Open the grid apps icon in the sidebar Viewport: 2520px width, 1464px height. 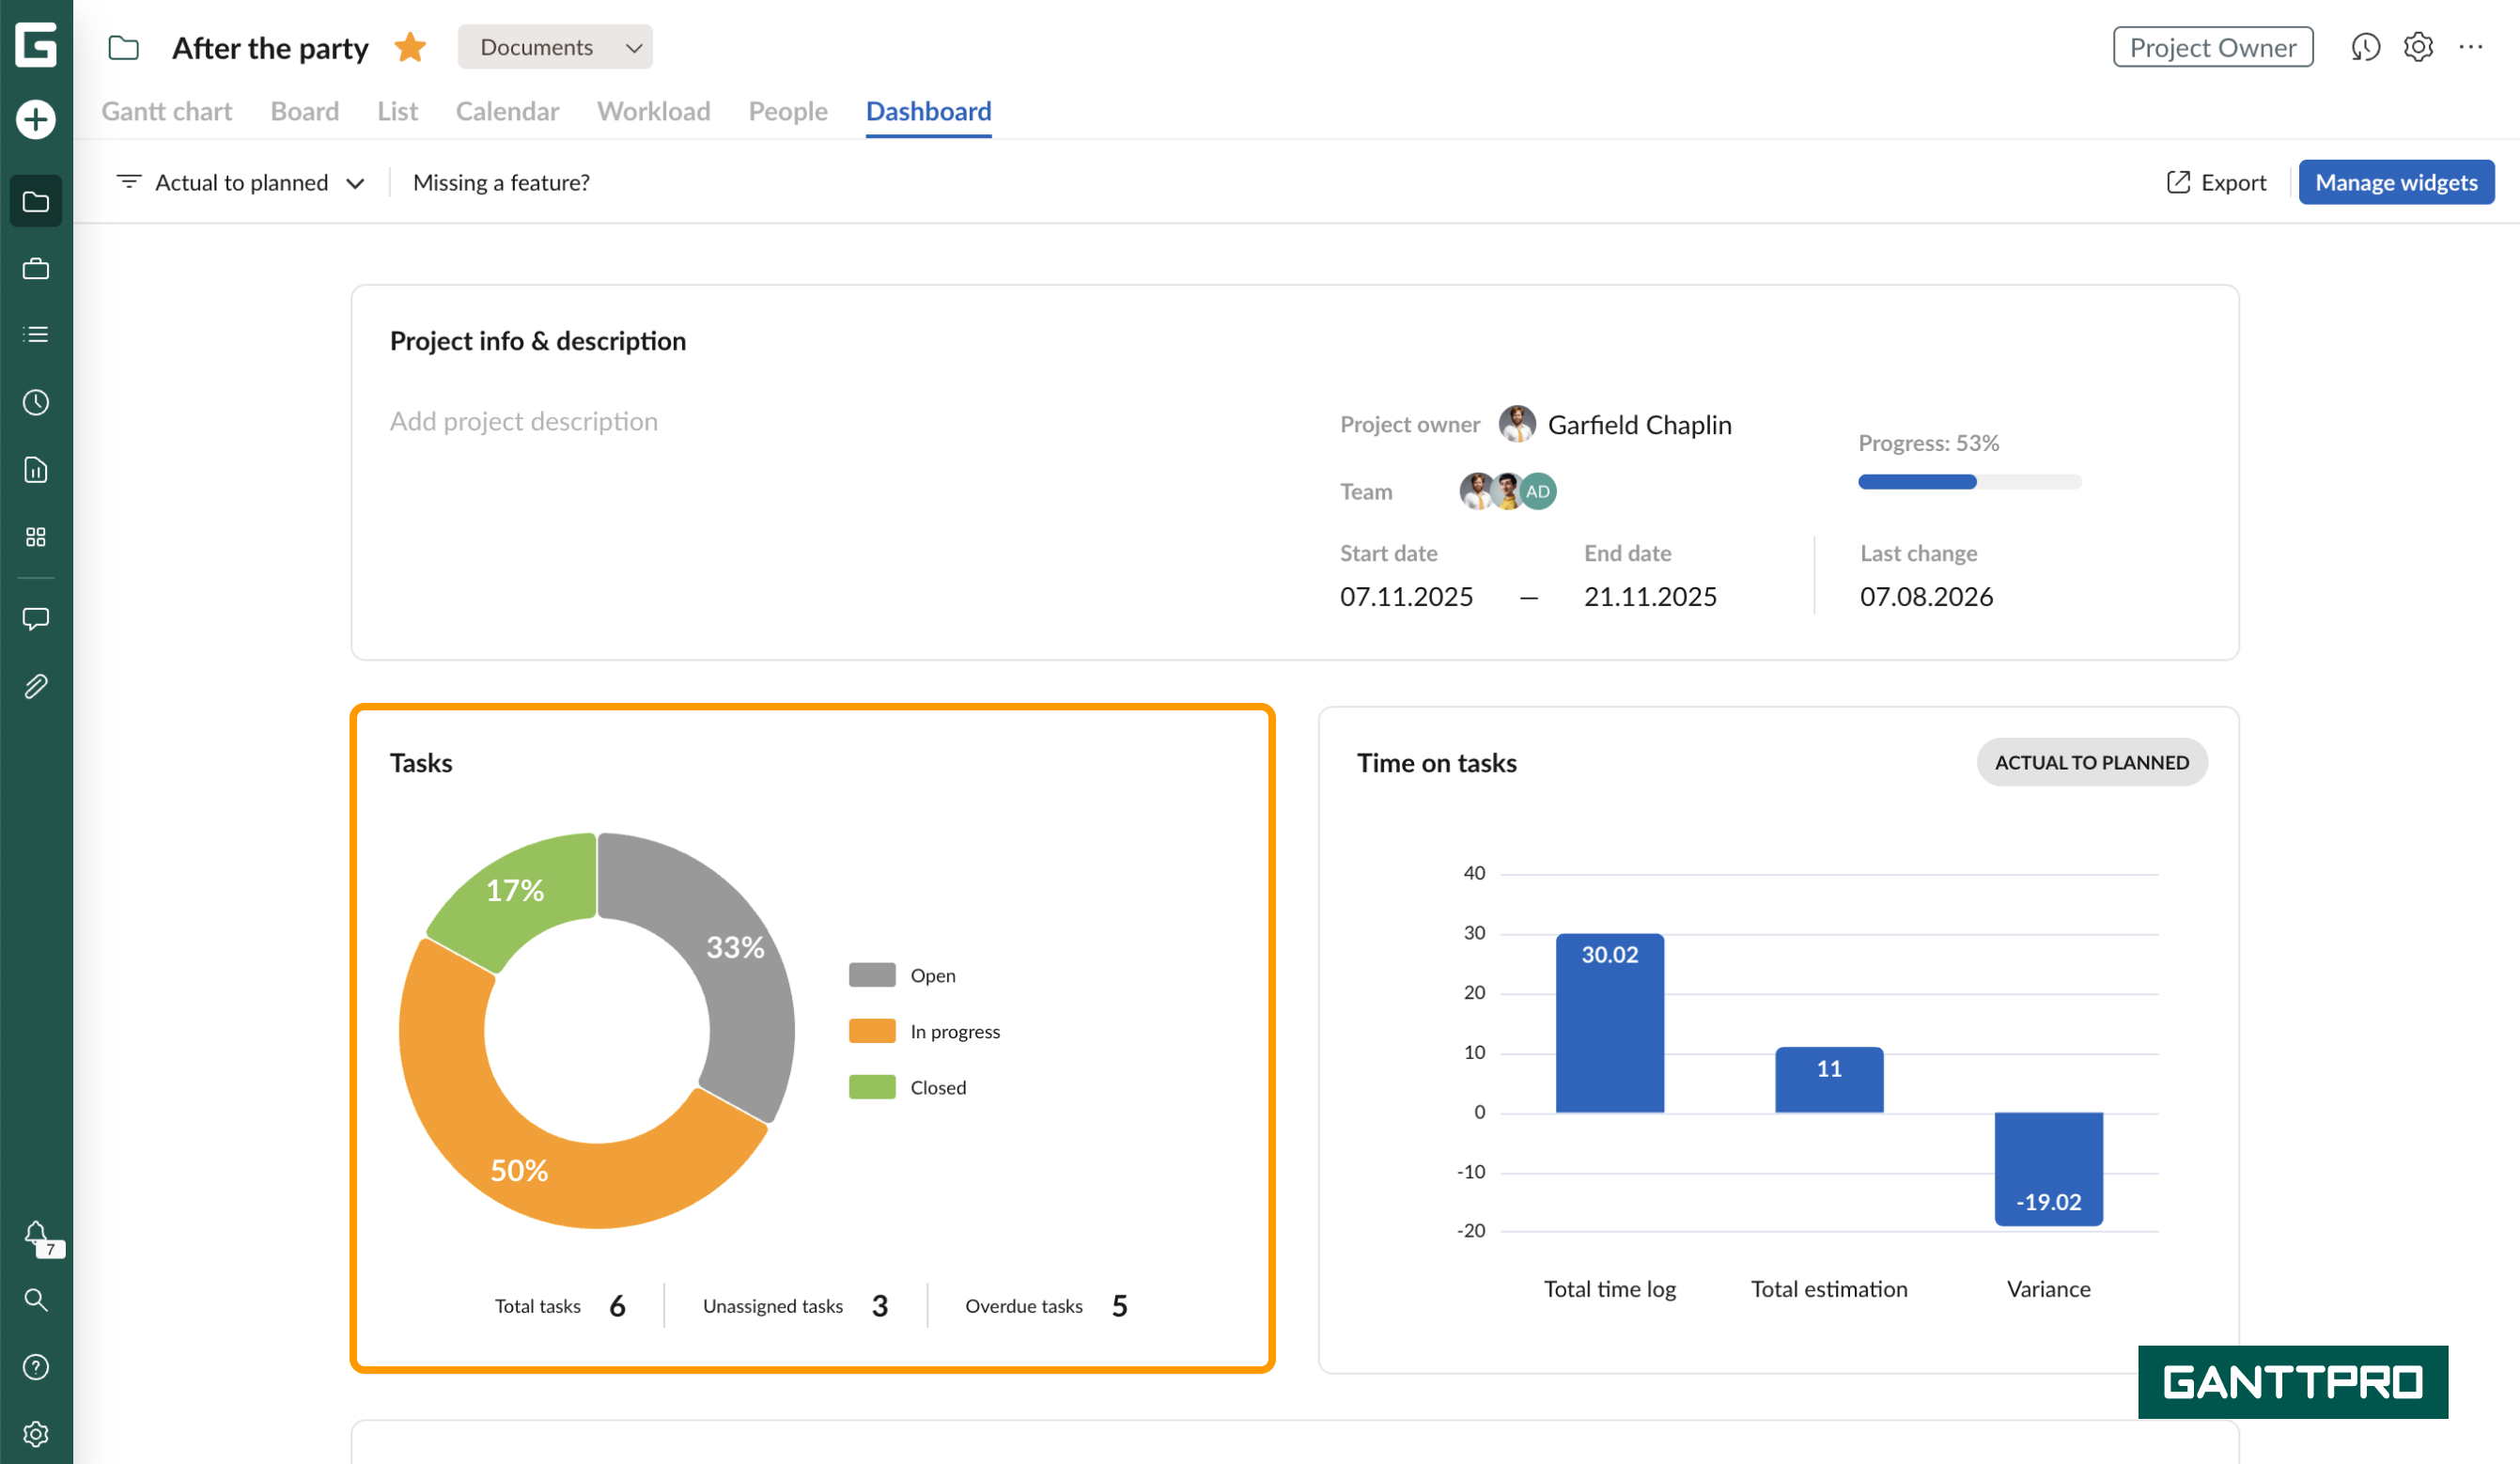coord(36,538)
